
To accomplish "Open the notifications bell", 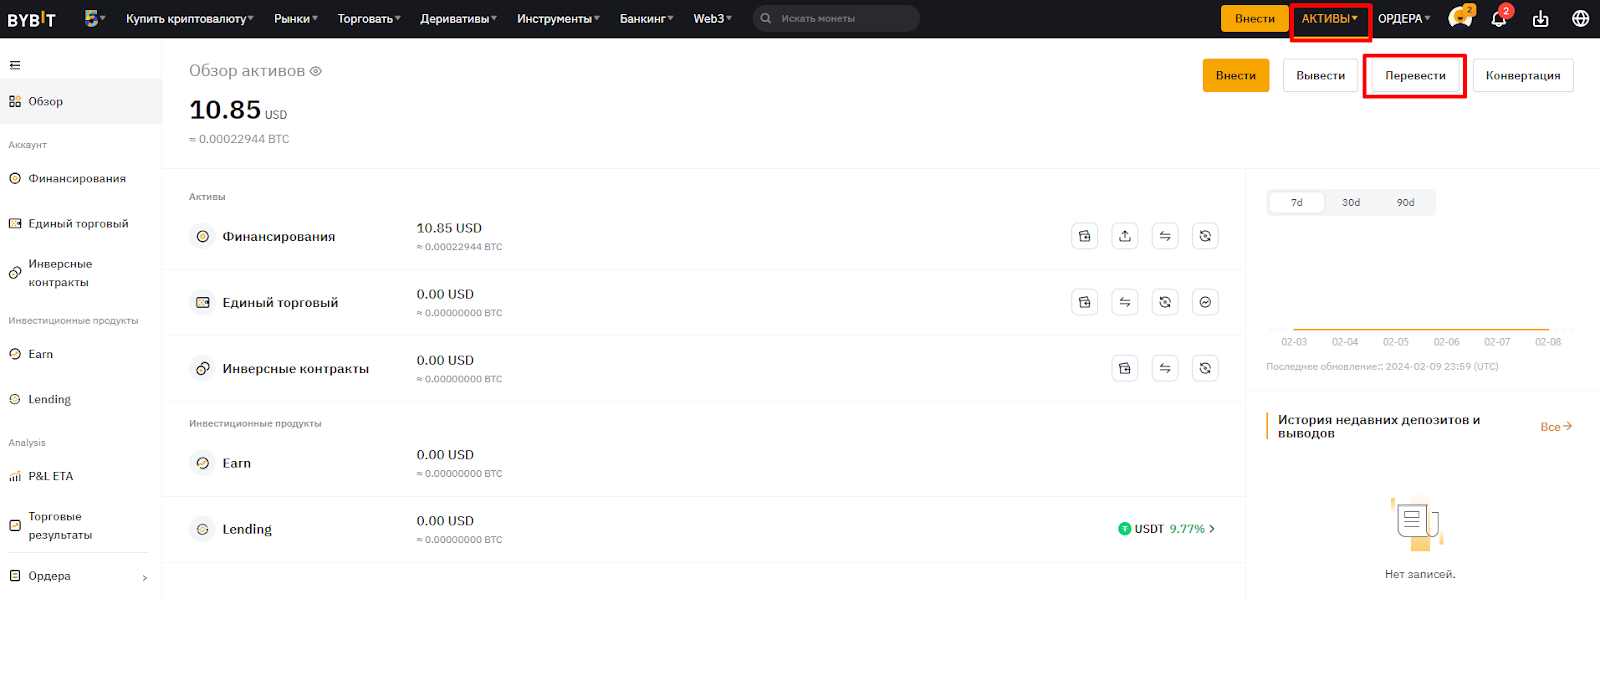I will tap(1499, 18).
